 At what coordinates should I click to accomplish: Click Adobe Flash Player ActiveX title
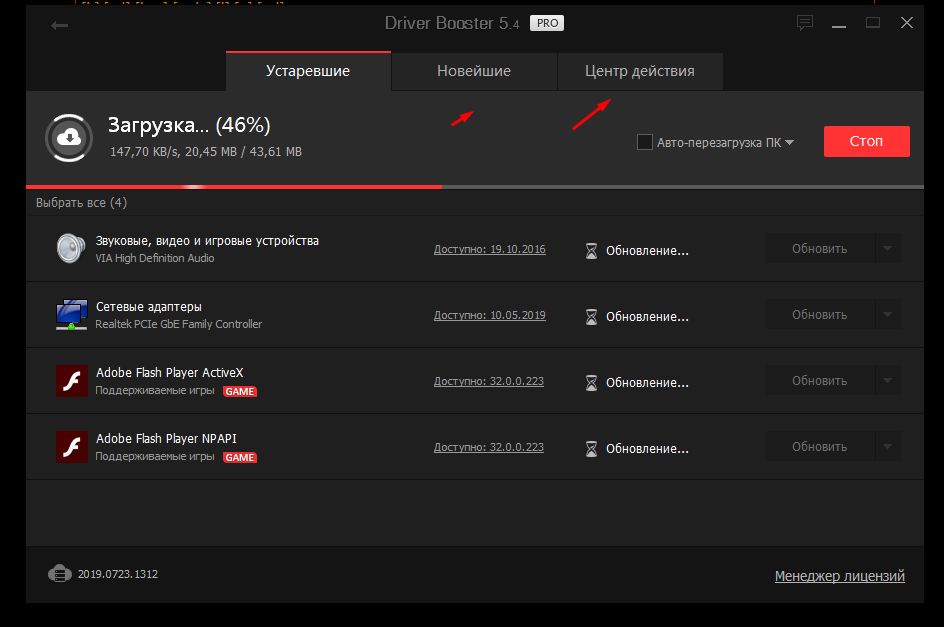click(x=170, y=373)
